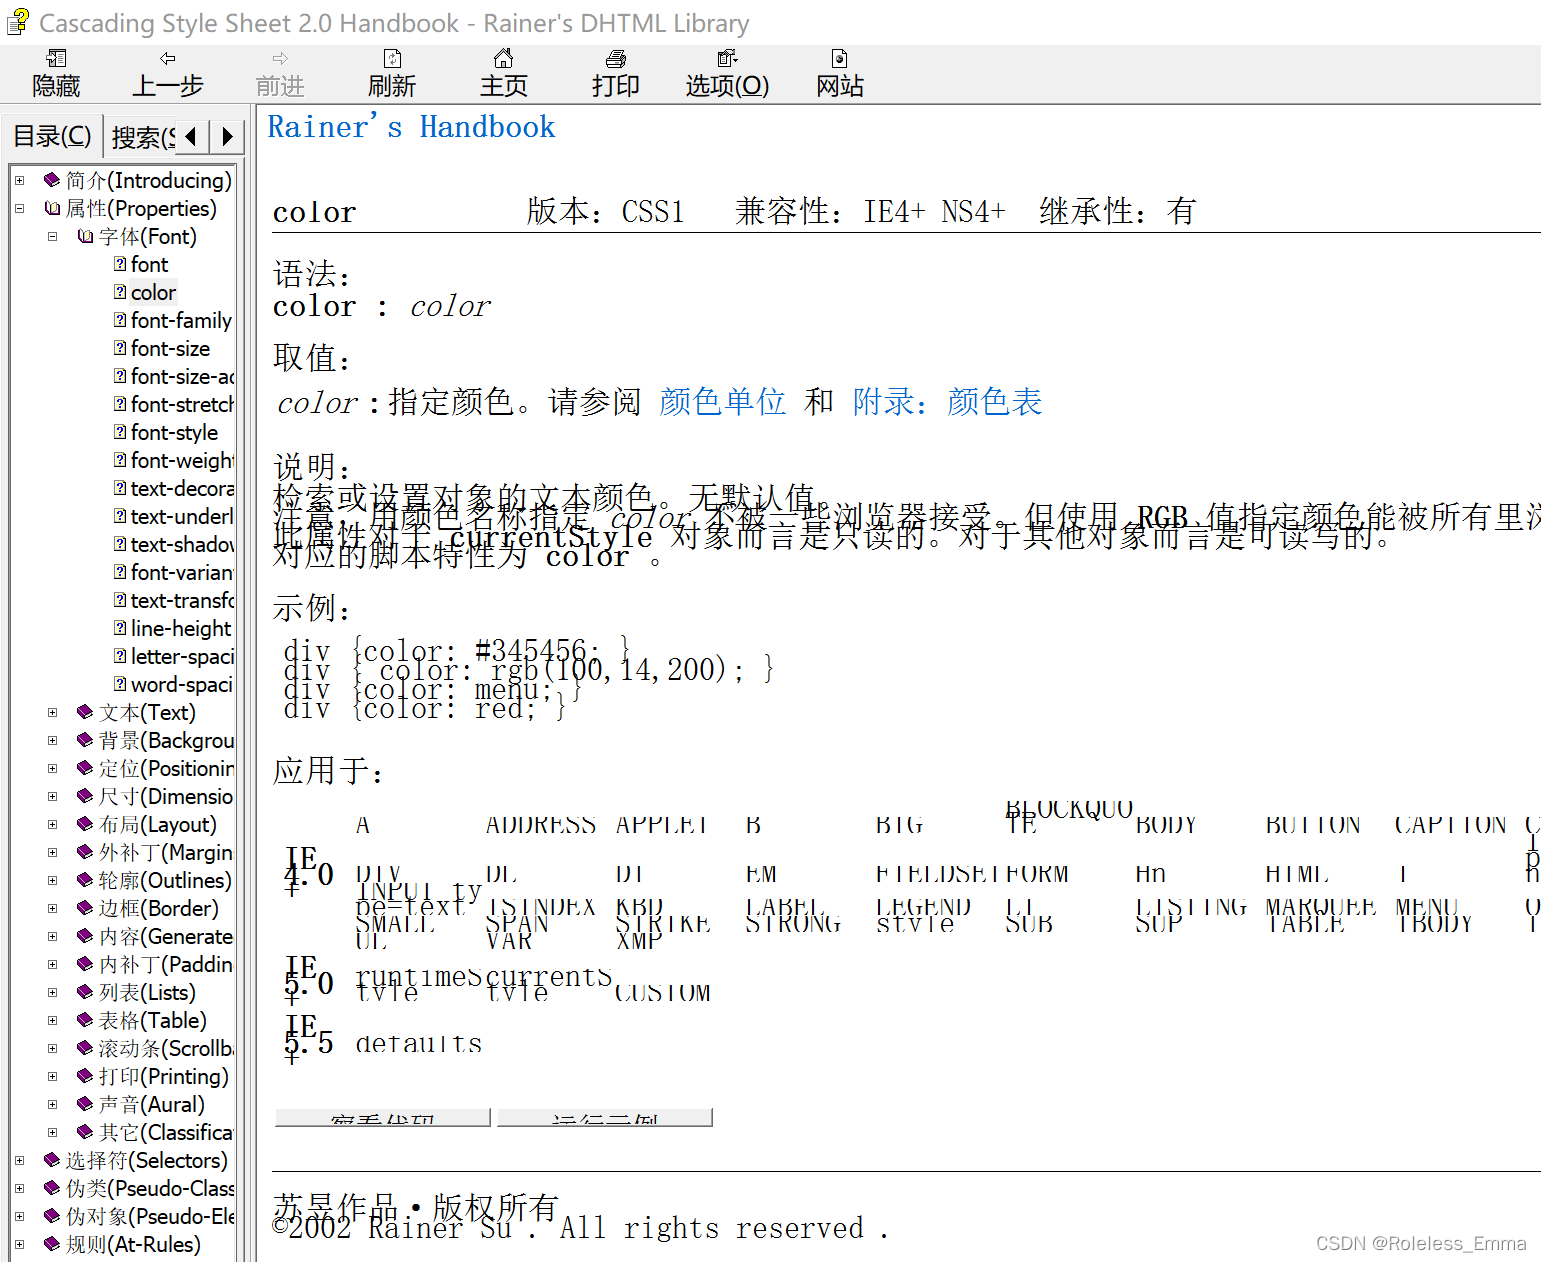Open the word-spacing topic
The width and height of the screenshot is (1541, 1262).
(x=182, y=684)
